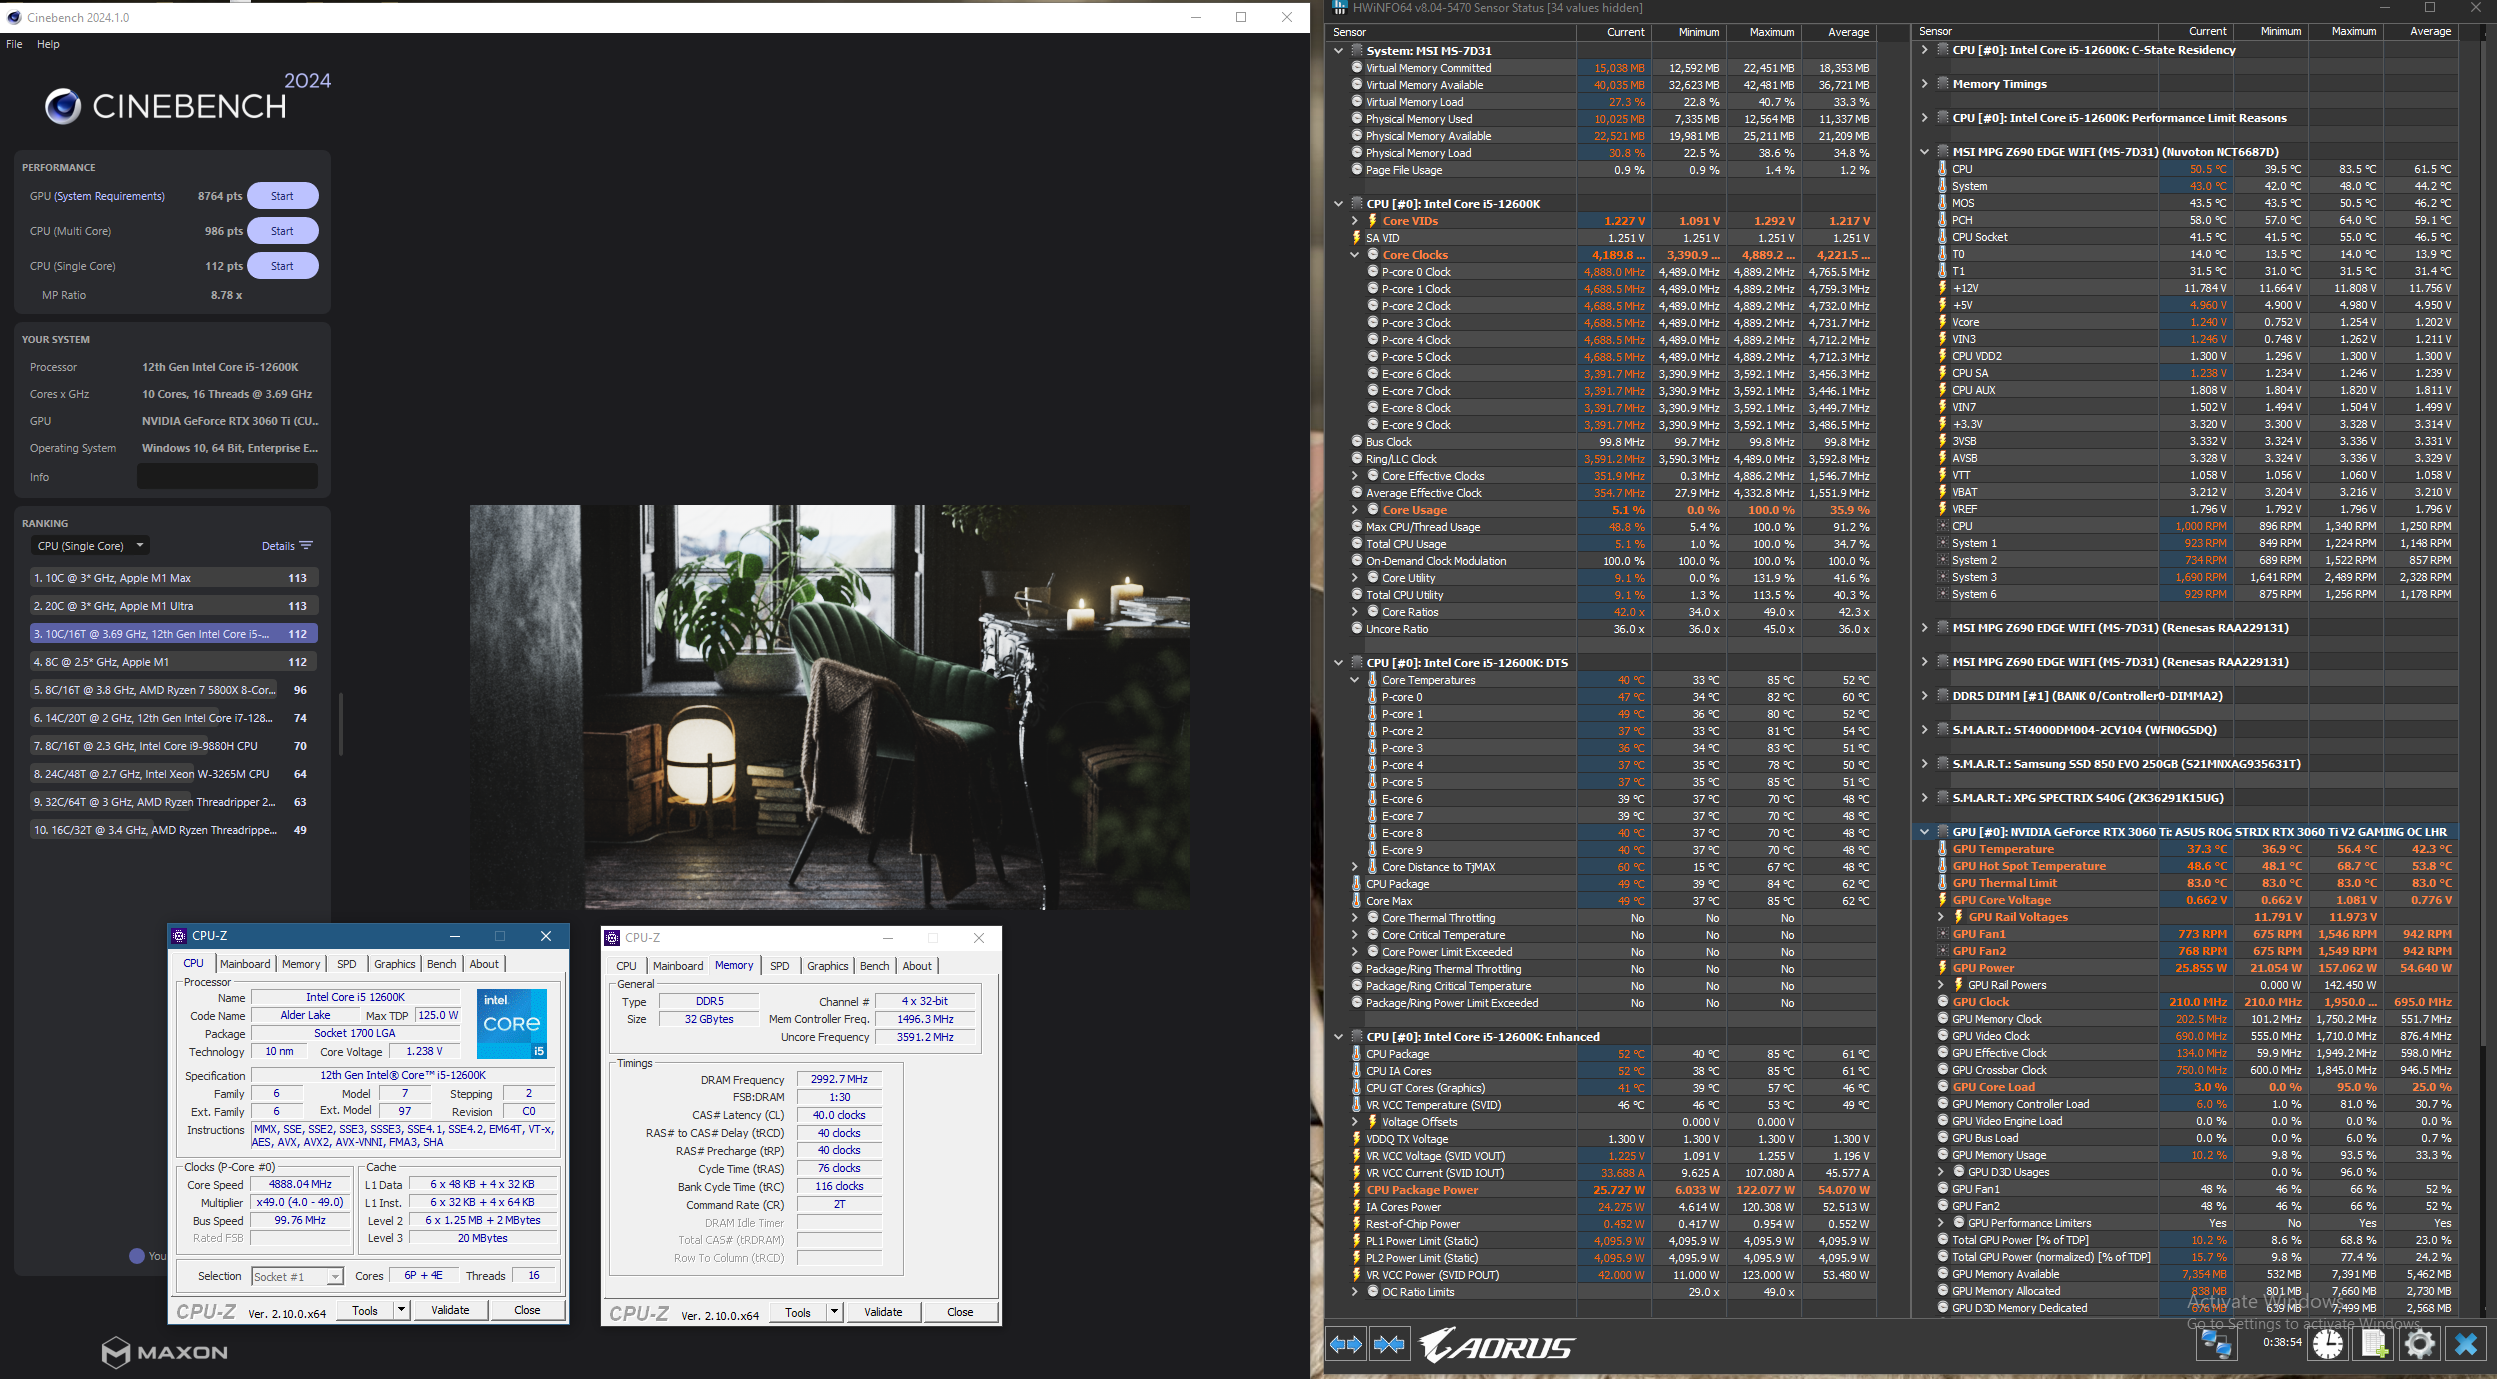This screenshot has width=2497, height=1379.
Task: Expand GPU Rail Voltages row
Action: pyautogui.click(x=1941, y=917)
